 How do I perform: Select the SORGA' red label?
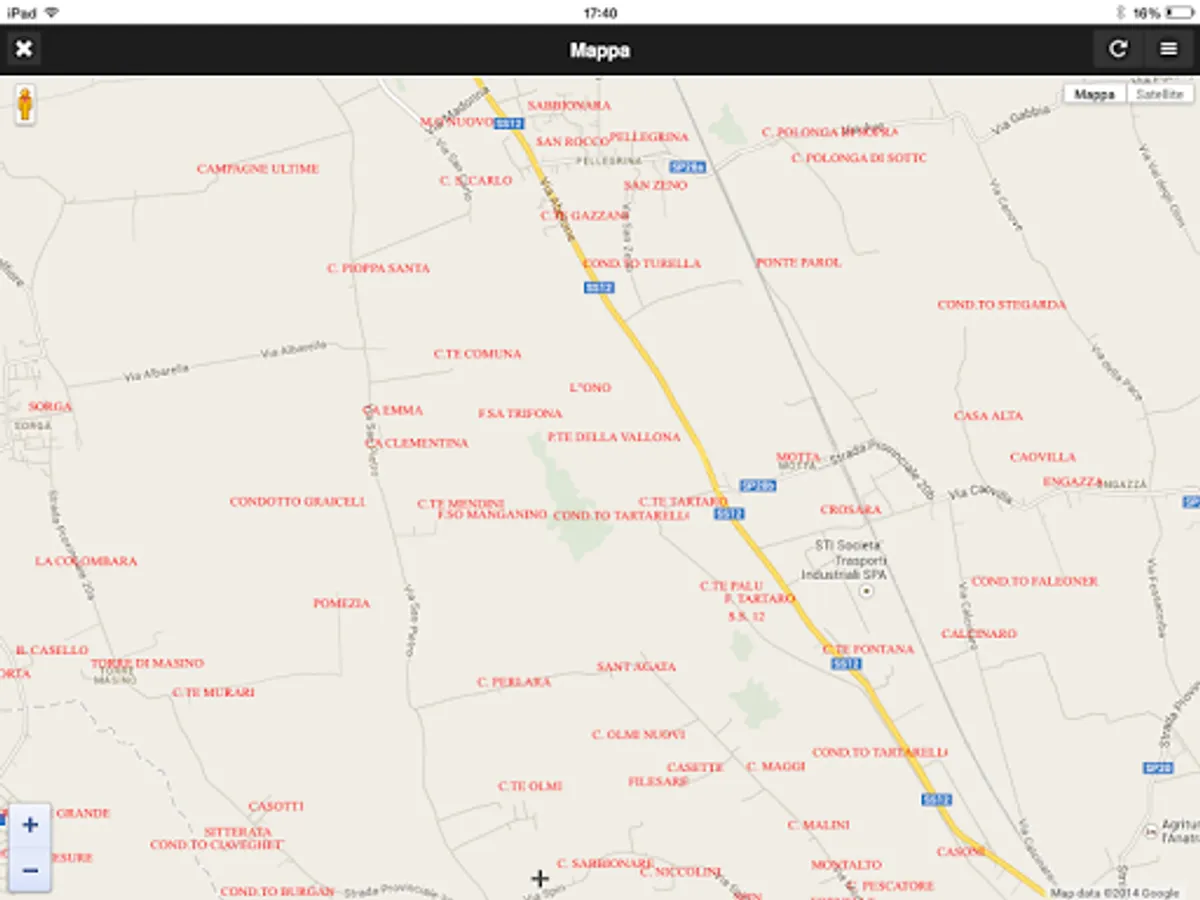pos(50,407)
